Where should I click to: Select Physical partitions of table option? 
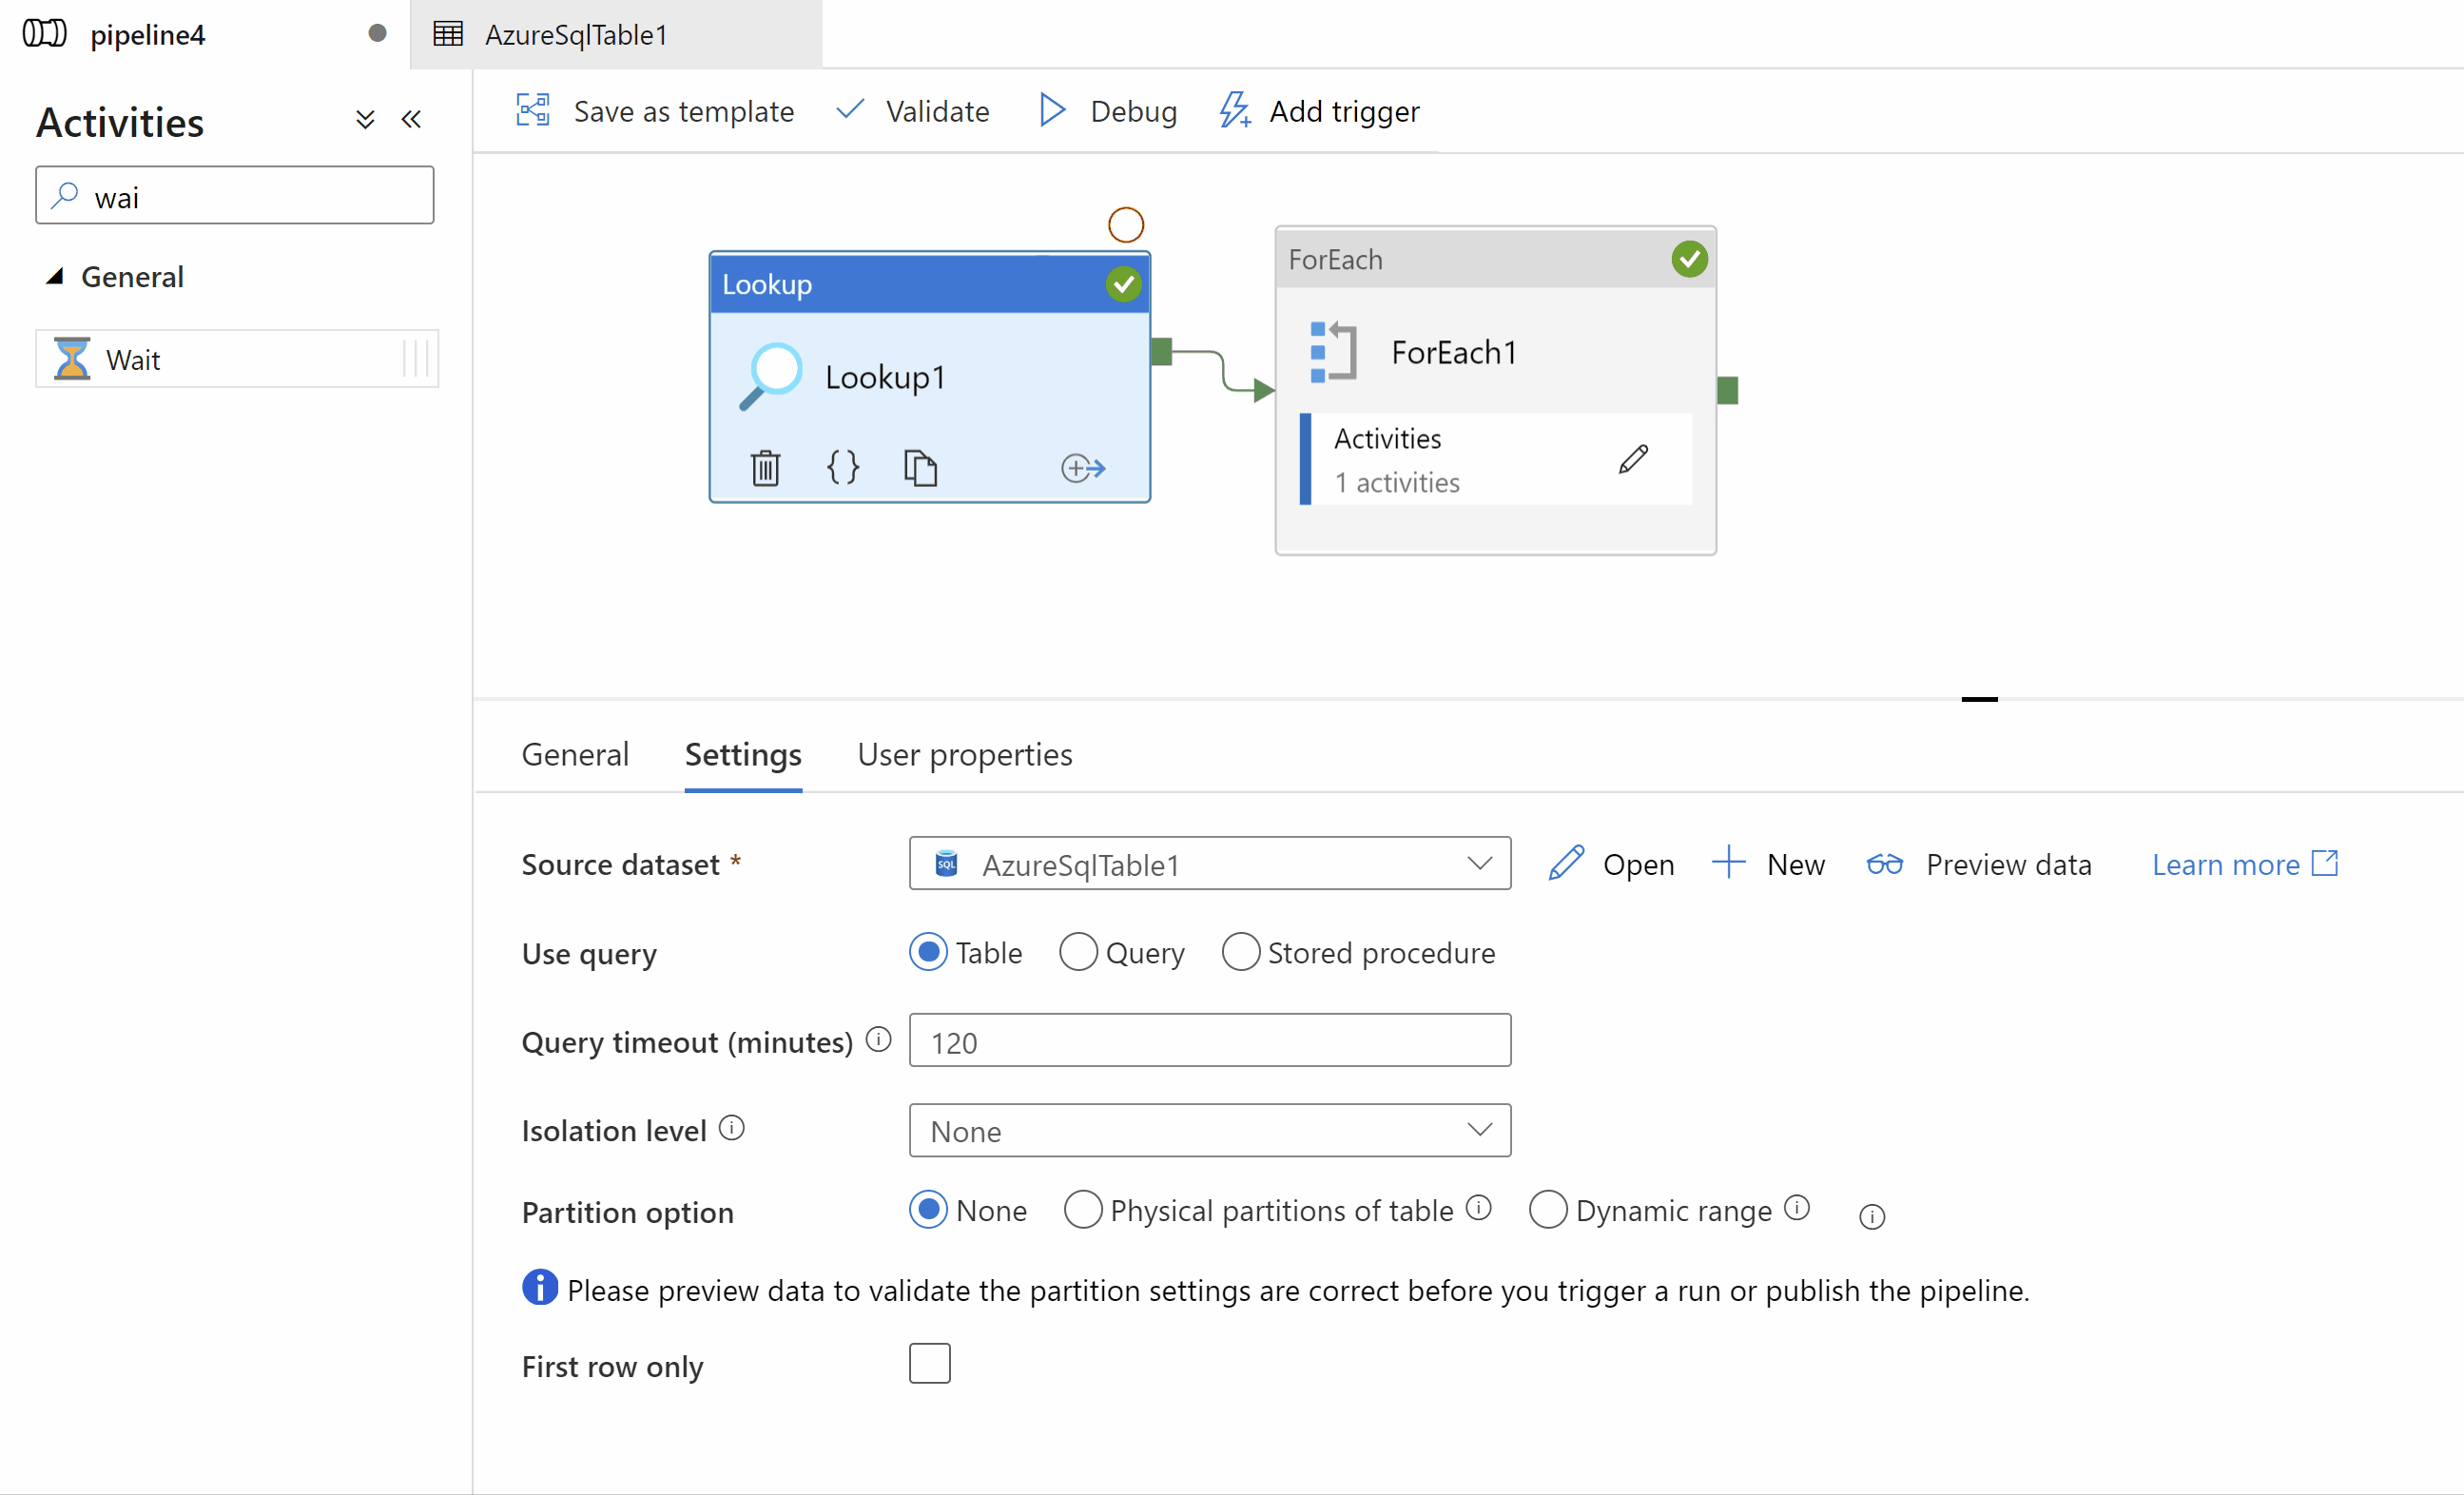(1083, 1210)
